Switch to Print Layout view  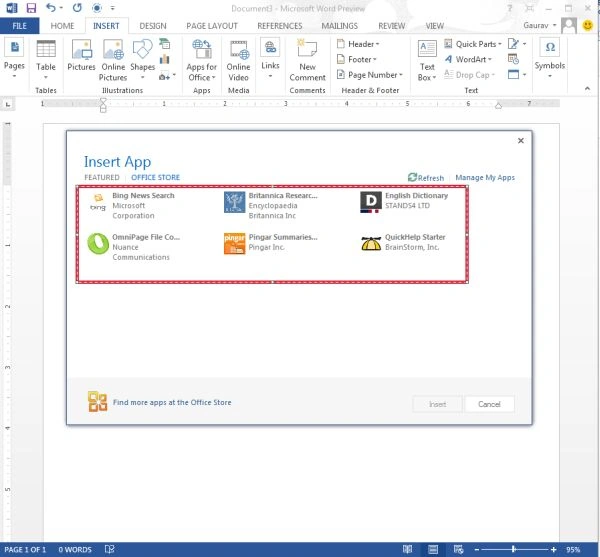pos(433,549)
